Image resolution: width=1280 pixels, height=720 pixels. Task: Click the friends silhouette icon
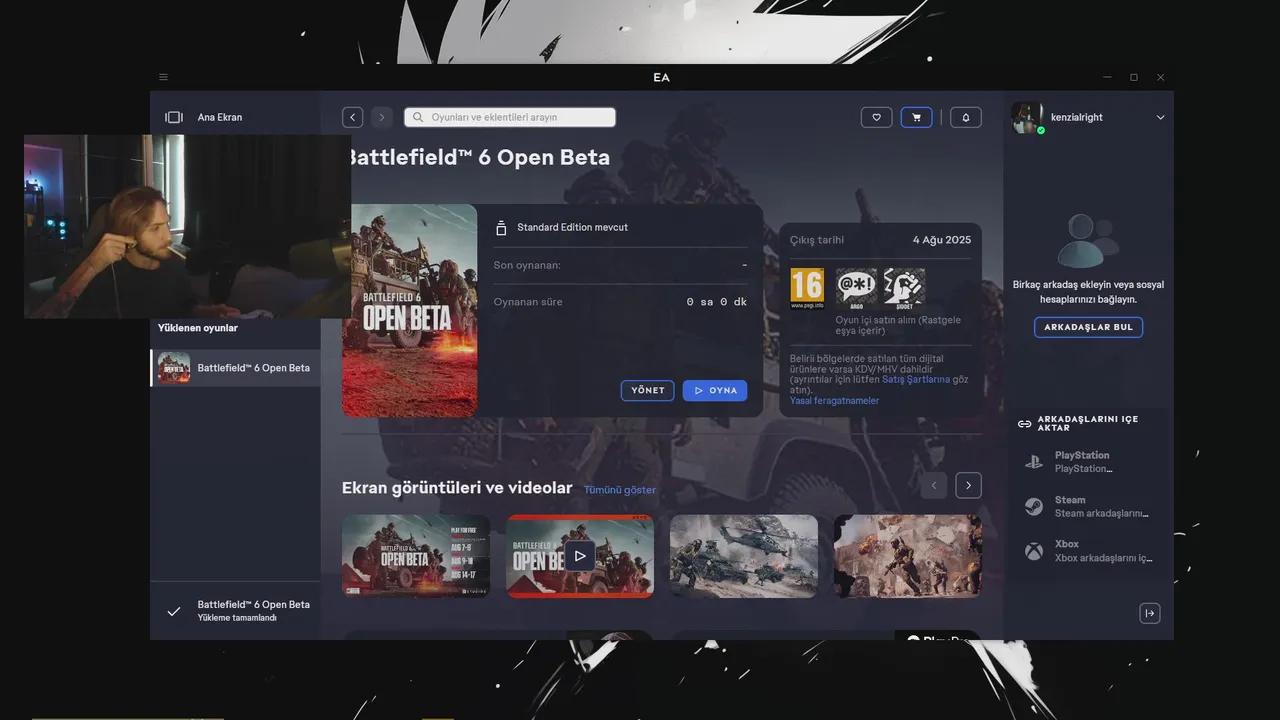point(1088,240)
